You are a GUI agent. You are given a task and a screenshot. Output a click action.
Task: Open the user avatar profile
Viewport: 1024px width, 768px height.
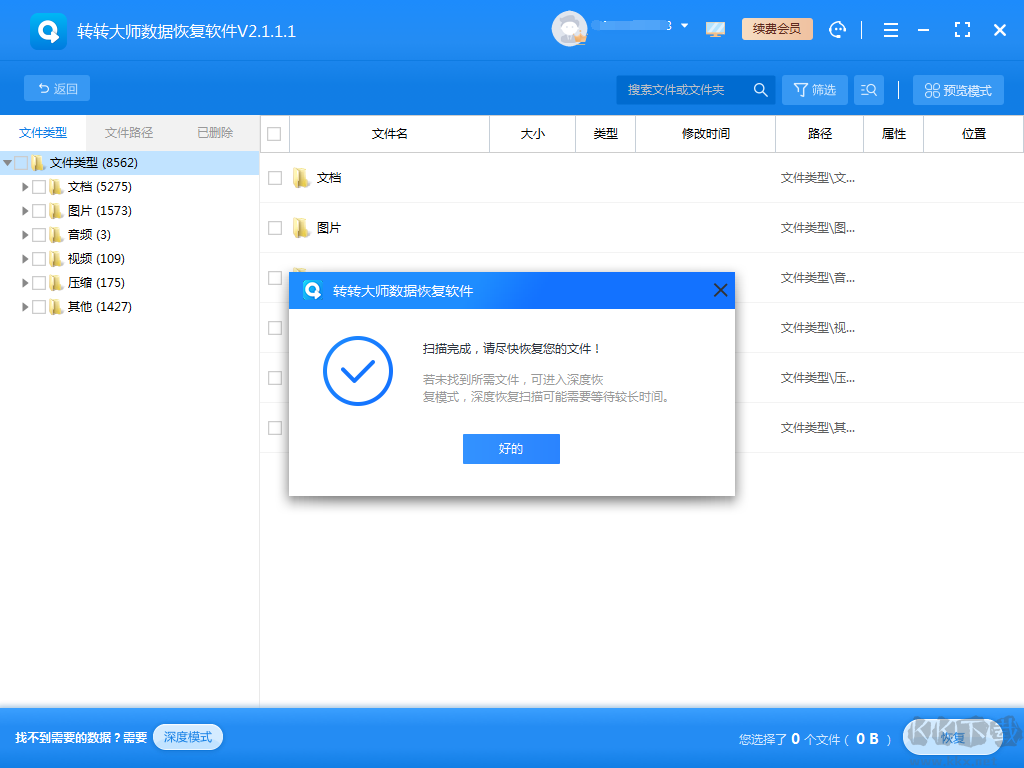[569, 29]
